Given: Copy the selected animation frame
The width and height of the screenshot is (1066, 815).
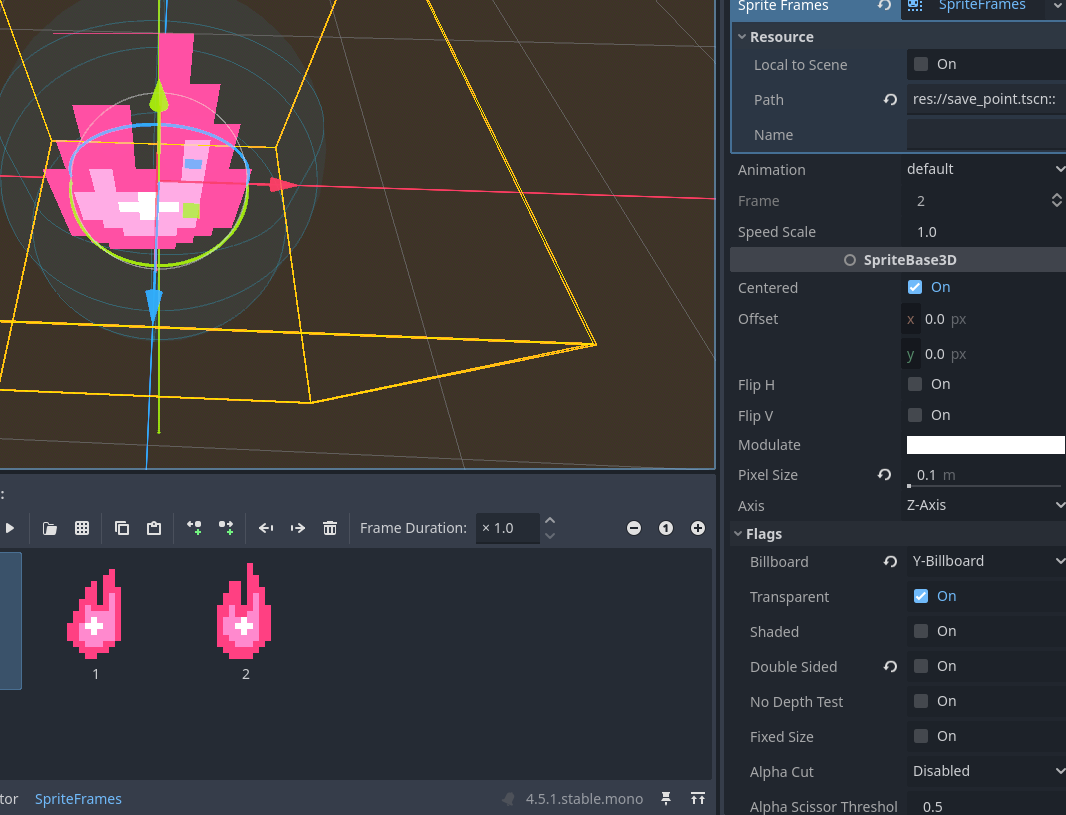Looking at the screenshot, I should click(121, 528).
